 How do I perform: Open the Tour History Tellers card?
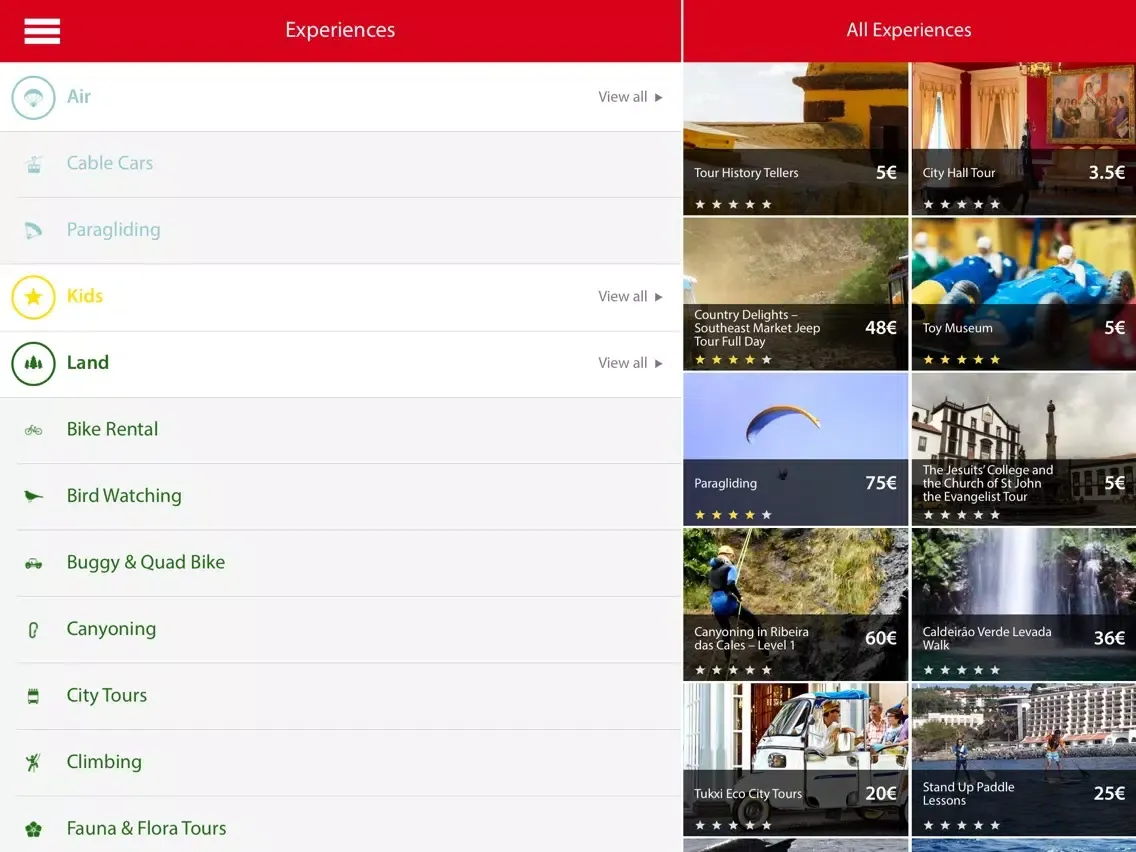coord(795,138)
